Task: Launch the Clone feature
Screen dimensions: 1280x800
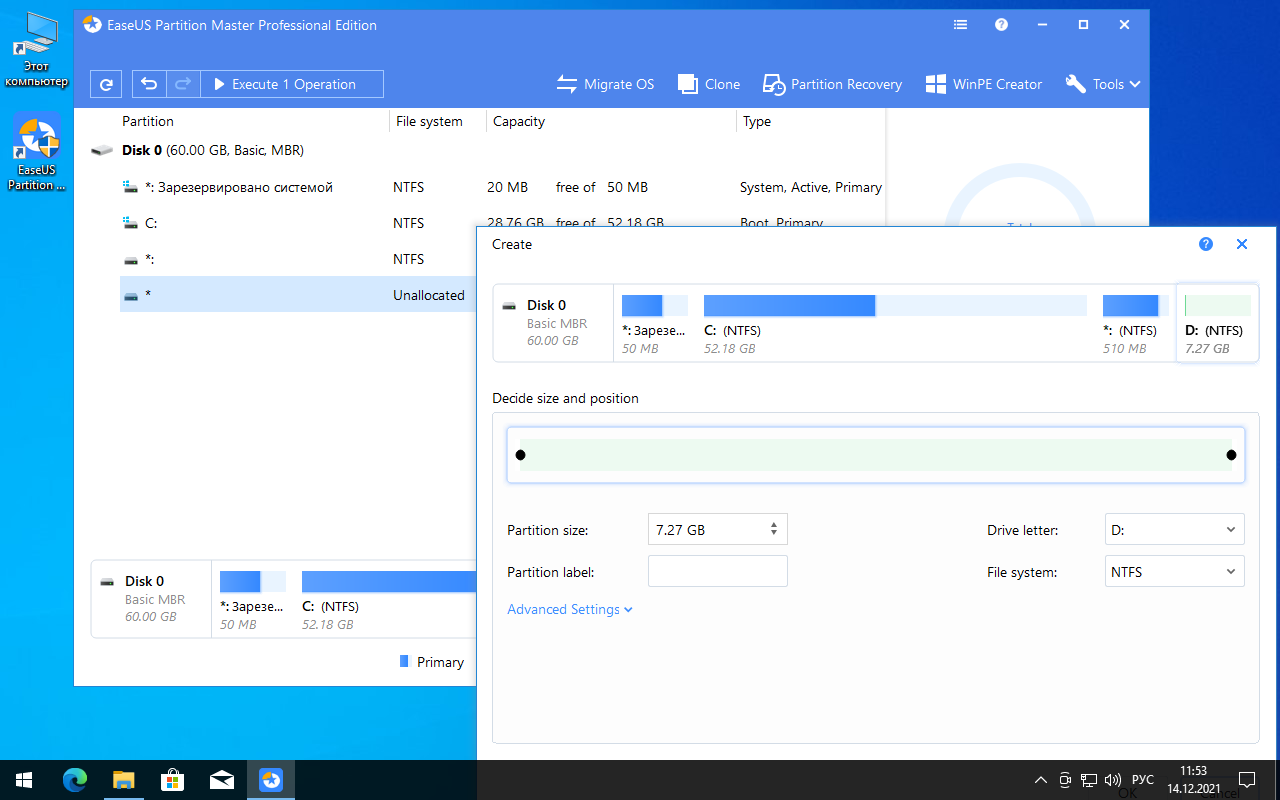Action: pyautogui.click(x=709, y=84)
